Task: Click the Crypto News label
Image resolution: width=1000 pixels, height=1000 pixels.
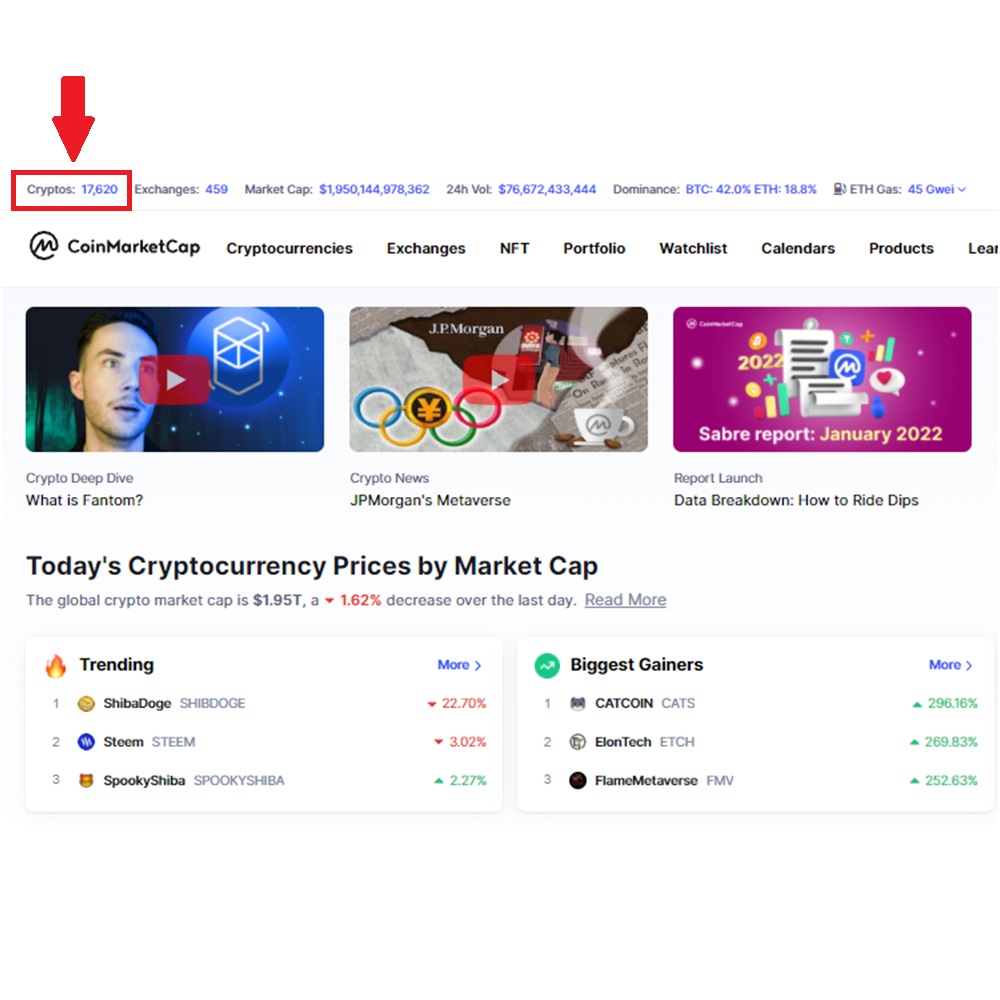Action: 390,478
